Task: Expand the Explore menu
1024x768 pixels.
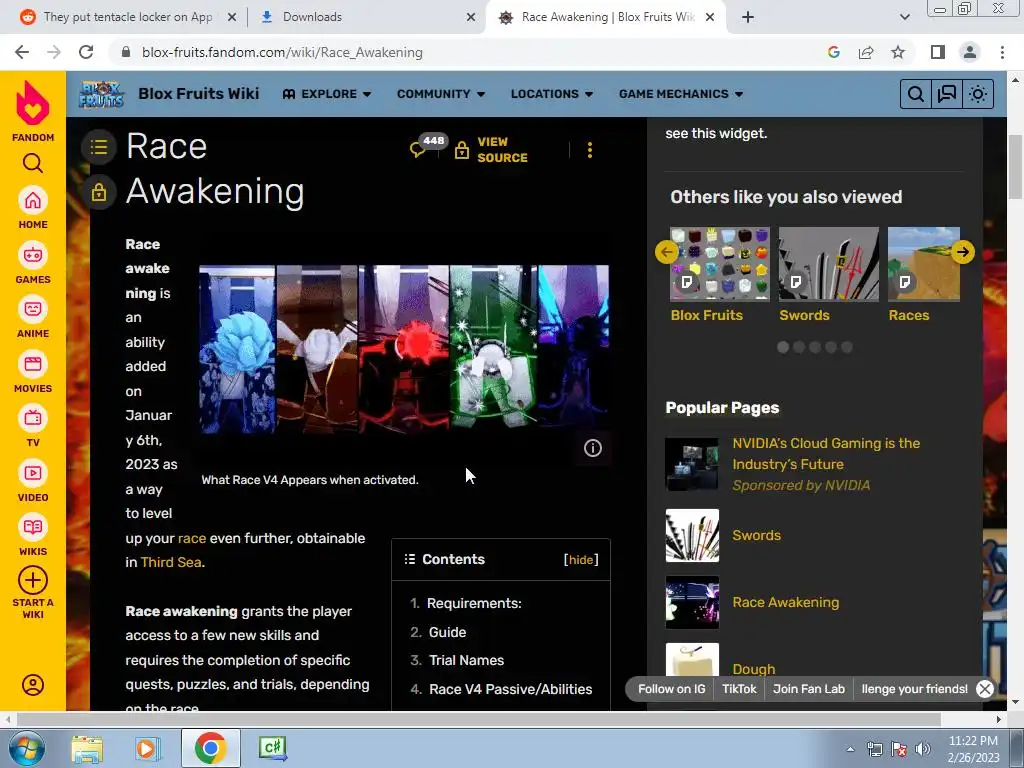Action: (327, 94)
